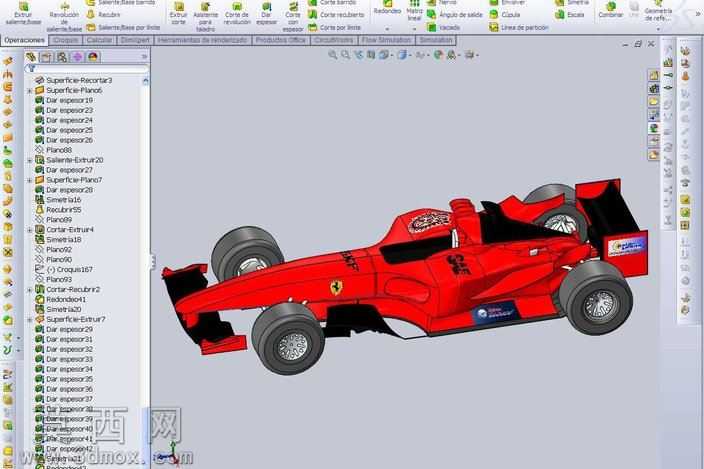Open Asistente para taladro
704x469 pixels.
click(205, 17)
